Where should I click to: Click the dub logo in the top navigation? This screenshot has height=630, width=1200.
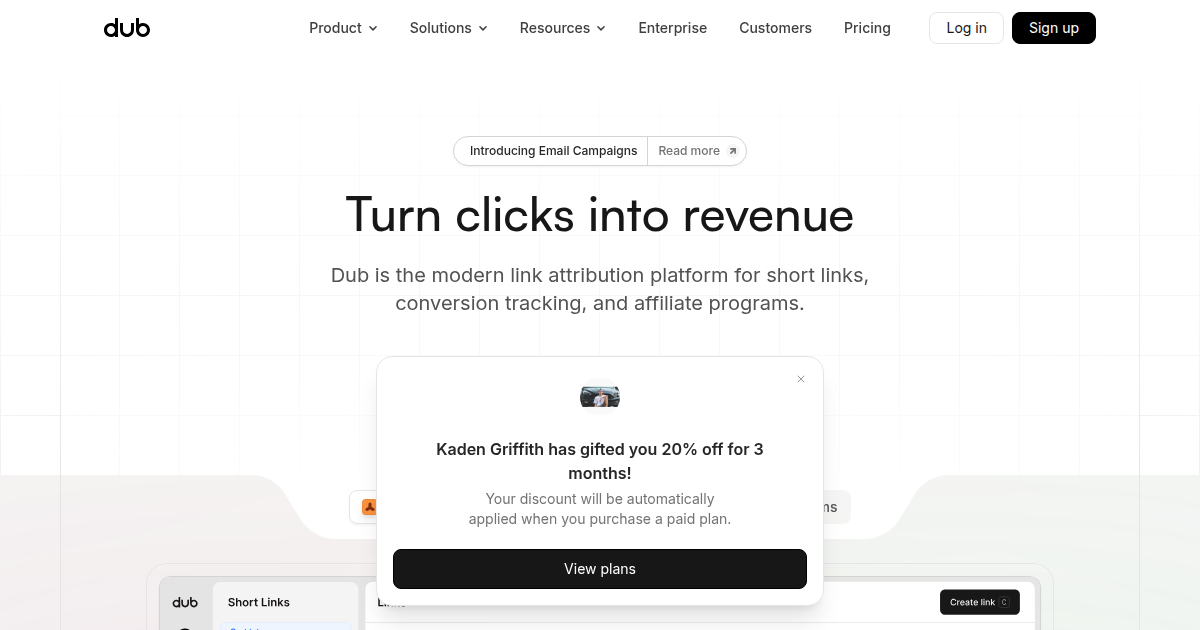(x=126, y=28)
